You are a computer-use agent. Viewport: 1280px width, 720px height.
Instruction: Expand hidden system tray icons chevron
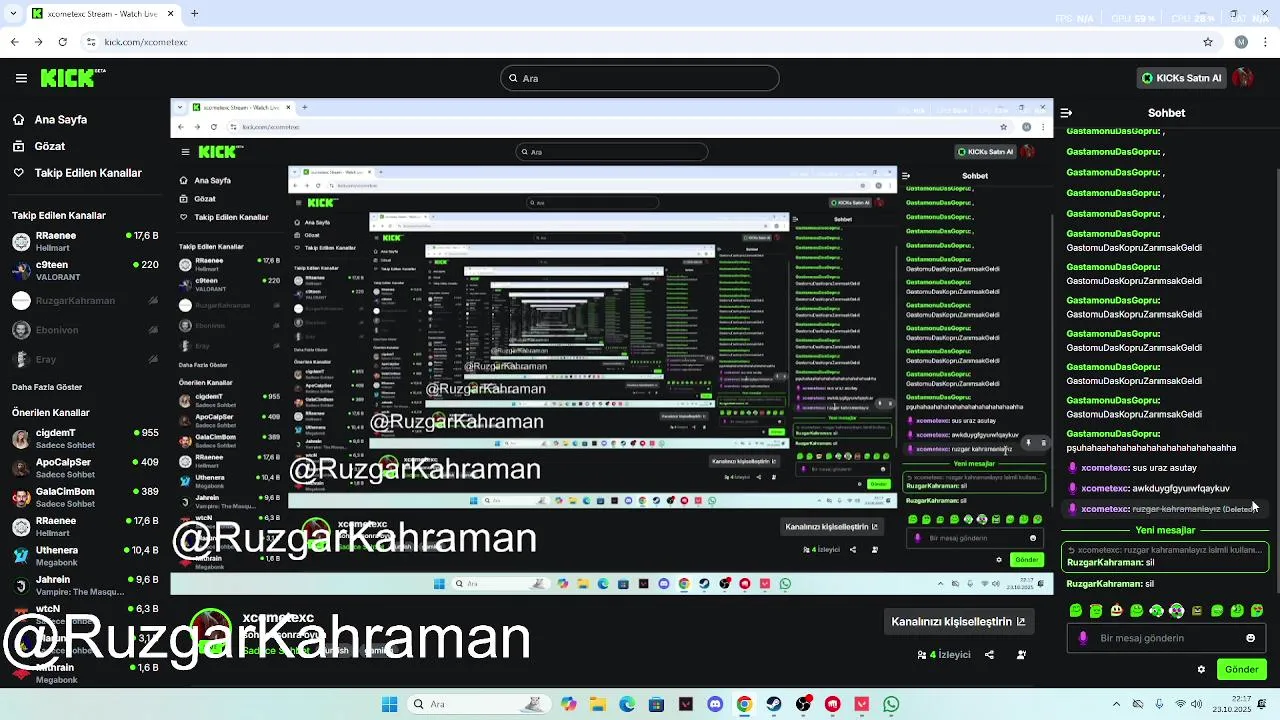pos(1115,704)
